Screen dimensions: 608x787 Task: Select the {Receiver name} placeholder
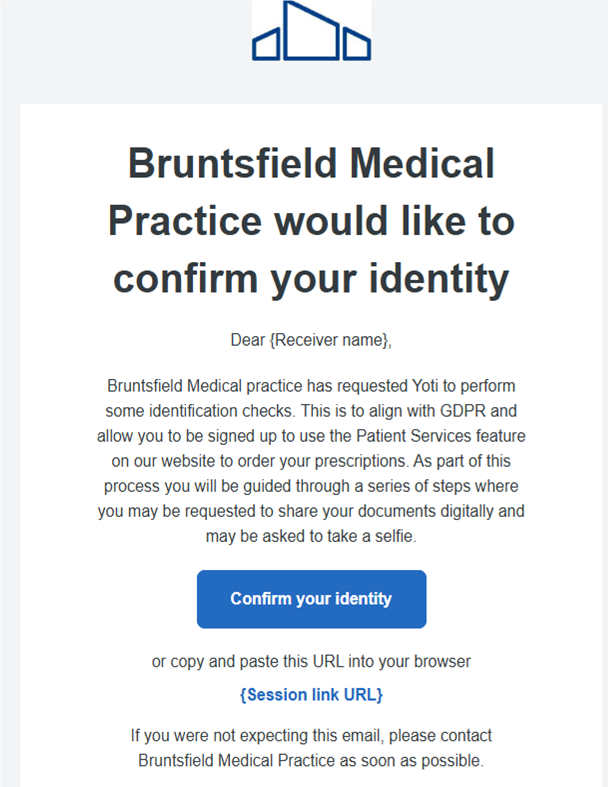[x=328, y=340]
